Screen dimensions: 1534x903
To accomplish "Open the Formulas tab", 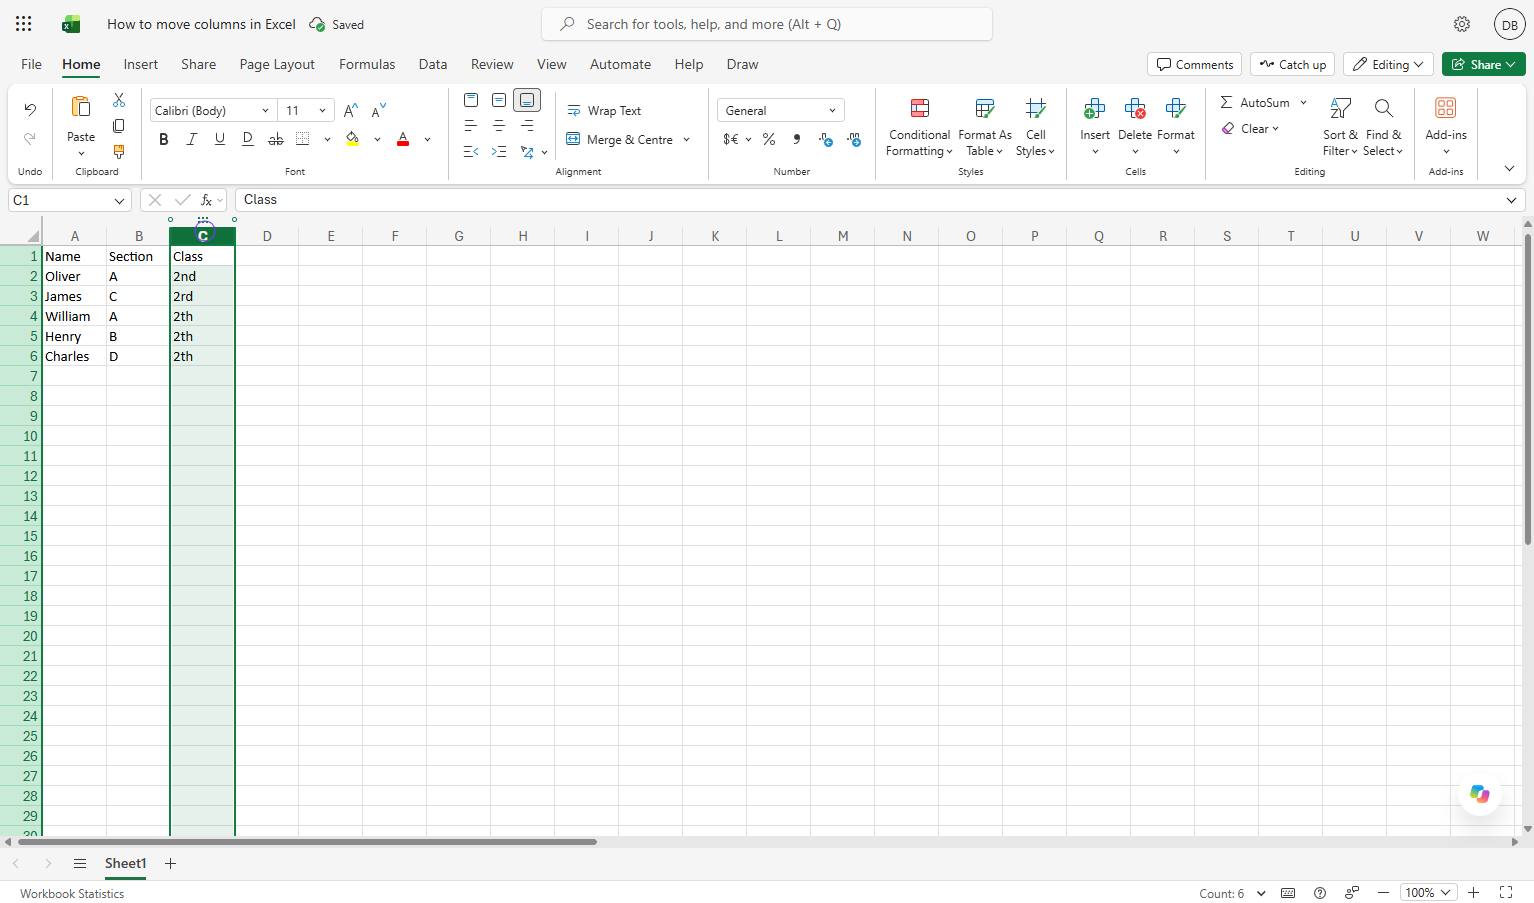I will (x=367, y=64).
